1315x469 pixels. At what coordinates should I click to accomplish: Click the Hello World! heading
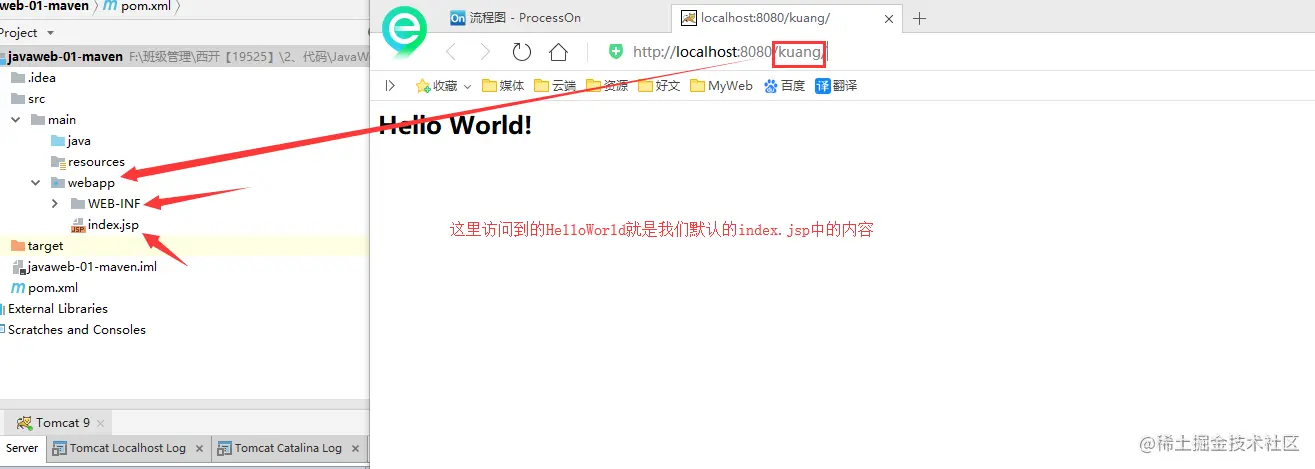coord(455,126)
